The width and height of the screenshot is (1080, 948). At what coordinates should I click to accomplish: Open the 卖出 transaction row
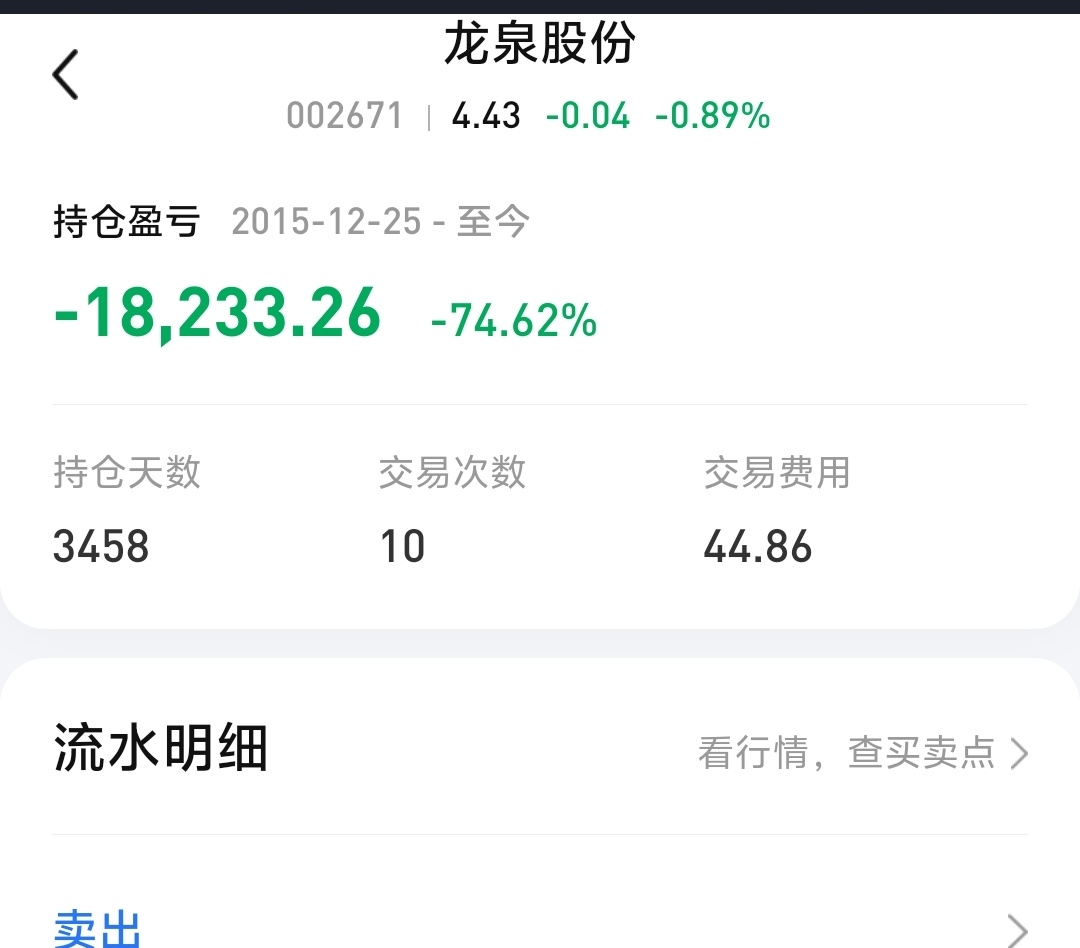pos(540,929)
